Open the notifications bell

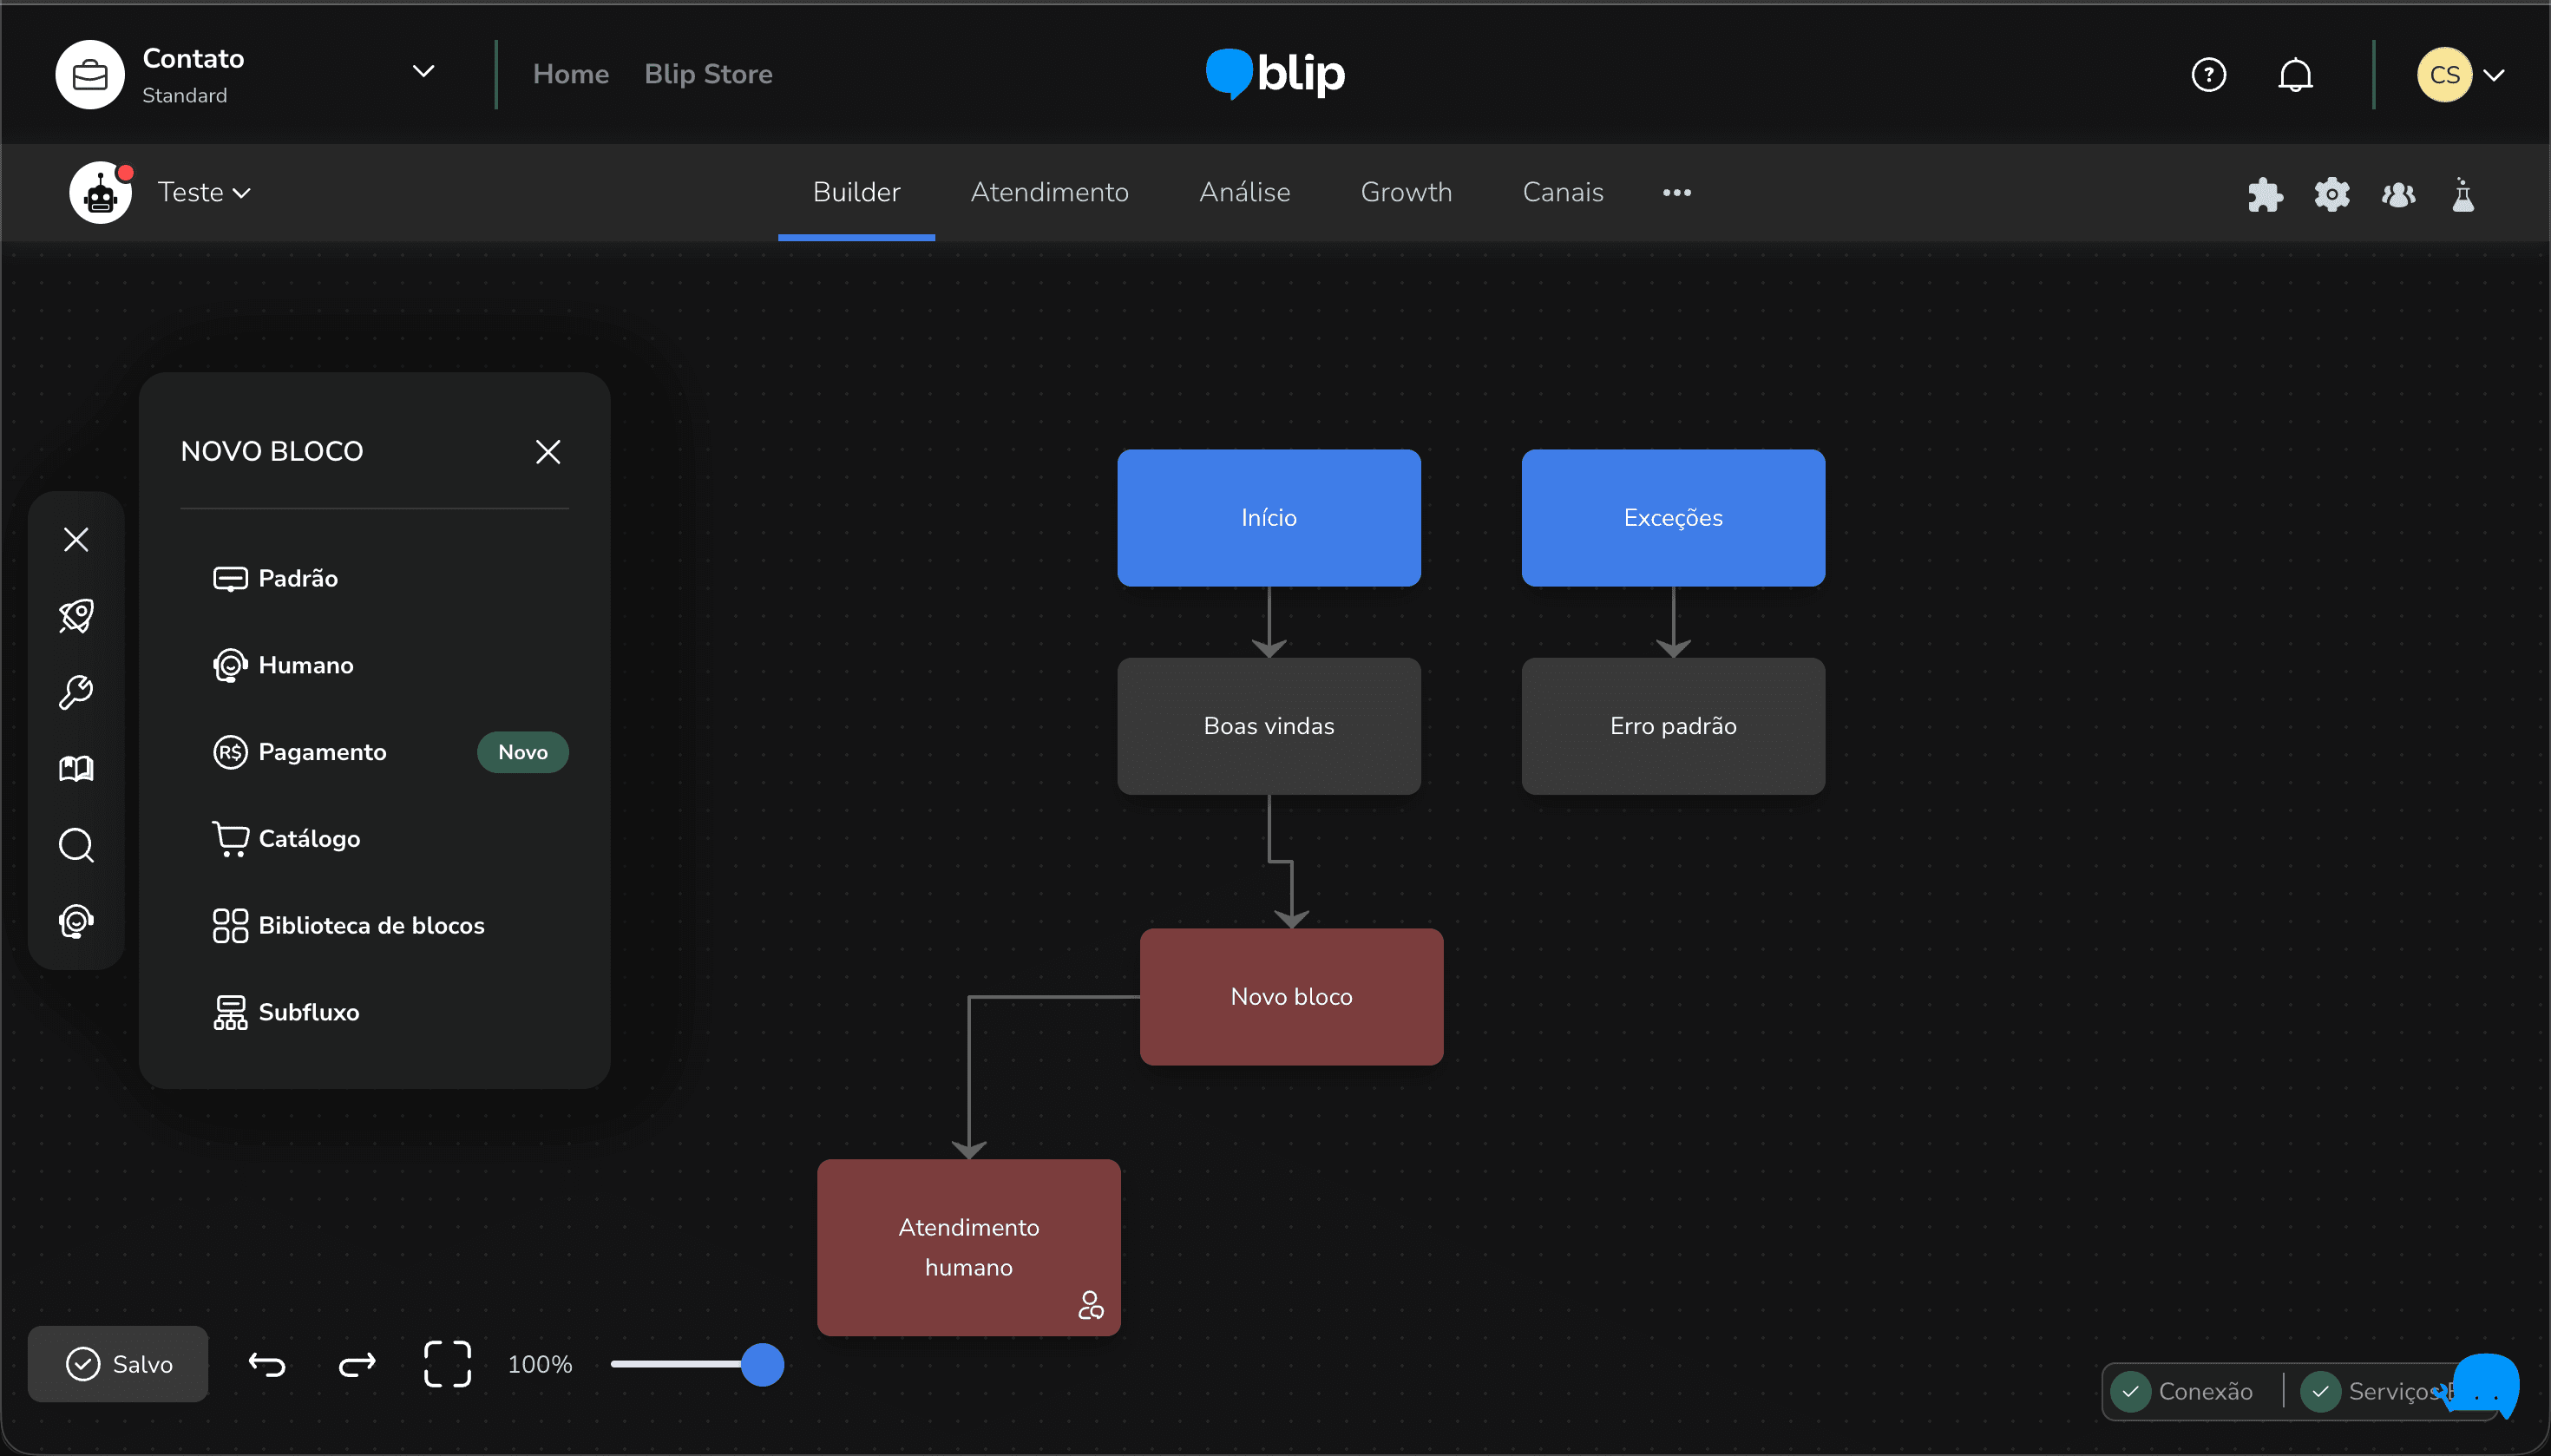click(2295, 75)
